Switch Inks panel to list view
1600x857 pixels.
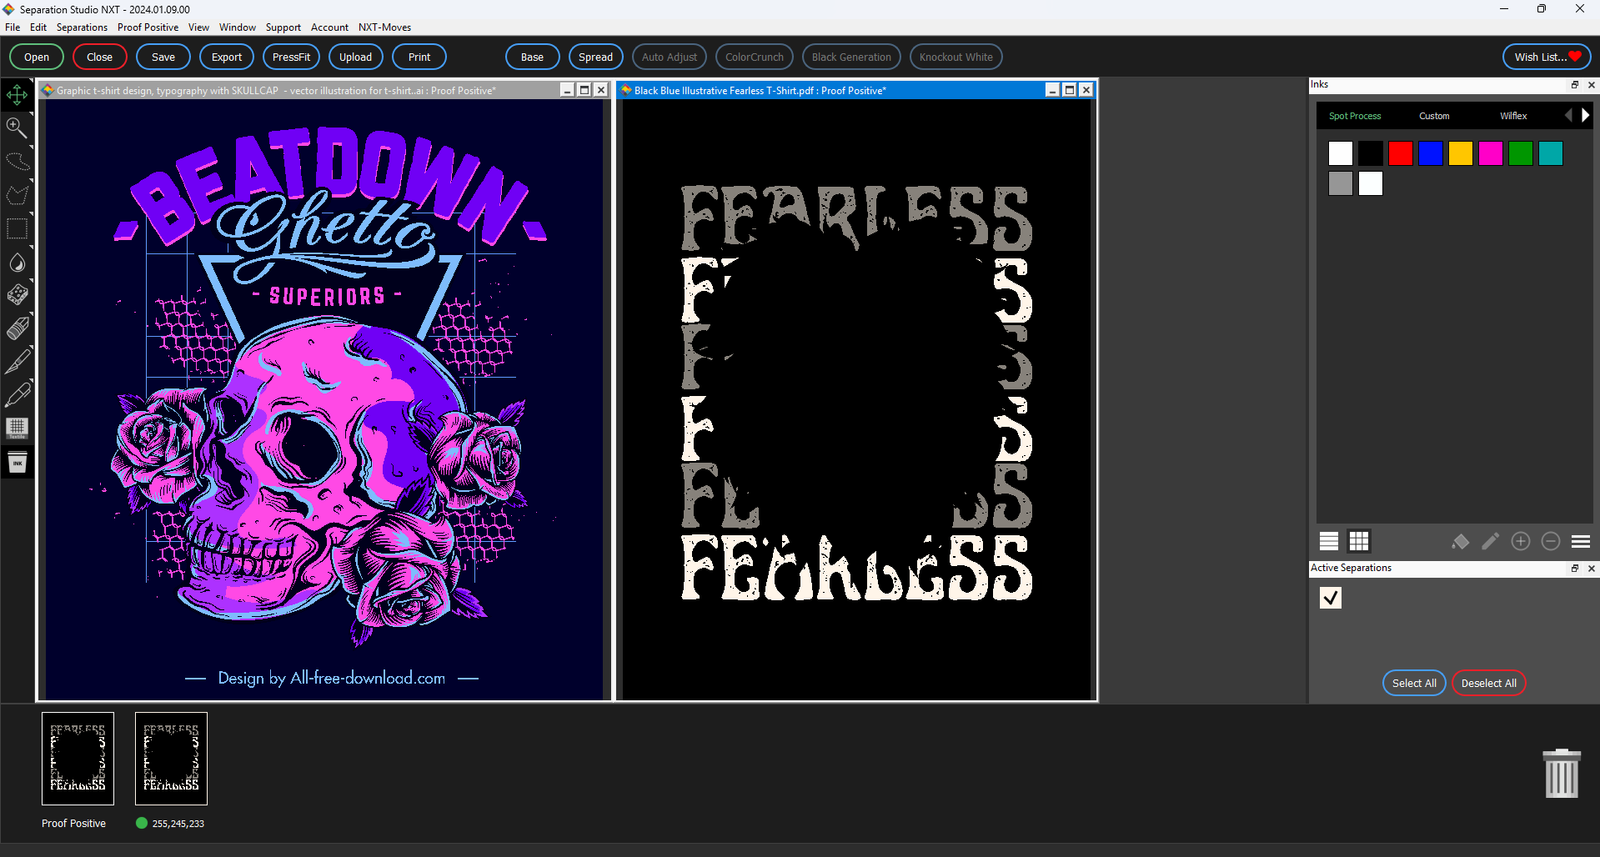[x=1329, y=541]
